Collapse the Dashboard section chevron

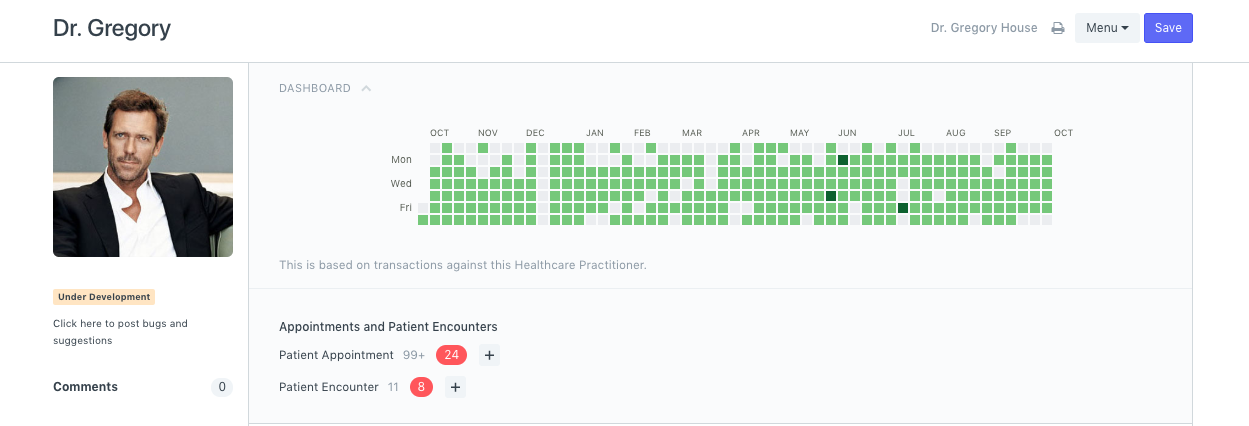(366, 88)
